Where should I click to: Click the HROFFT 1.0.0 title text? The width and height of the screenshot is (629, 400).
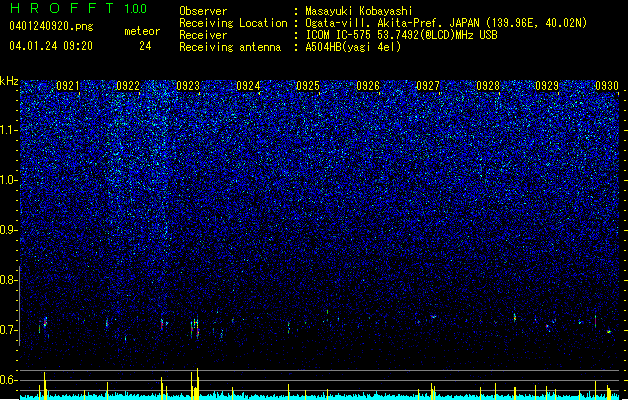[x=78, y=8]
